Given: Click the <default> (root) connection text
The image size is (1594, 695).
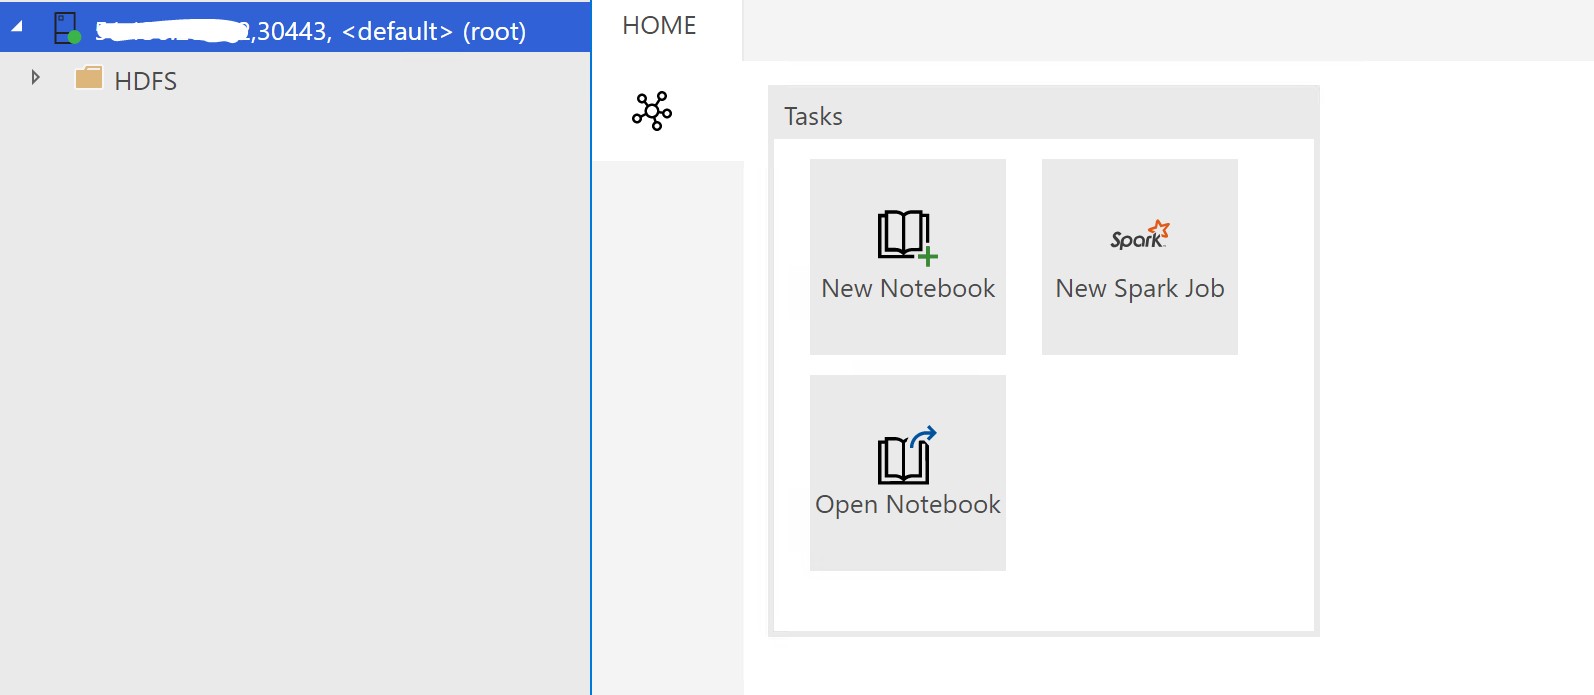Looking at the screenshot, I should [x=433, y=31].
